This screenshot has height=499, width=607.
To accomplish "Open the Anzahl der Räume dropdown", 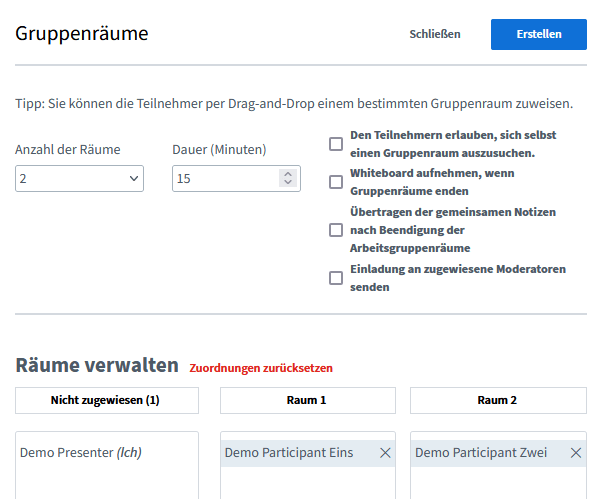I will point(79,179).
